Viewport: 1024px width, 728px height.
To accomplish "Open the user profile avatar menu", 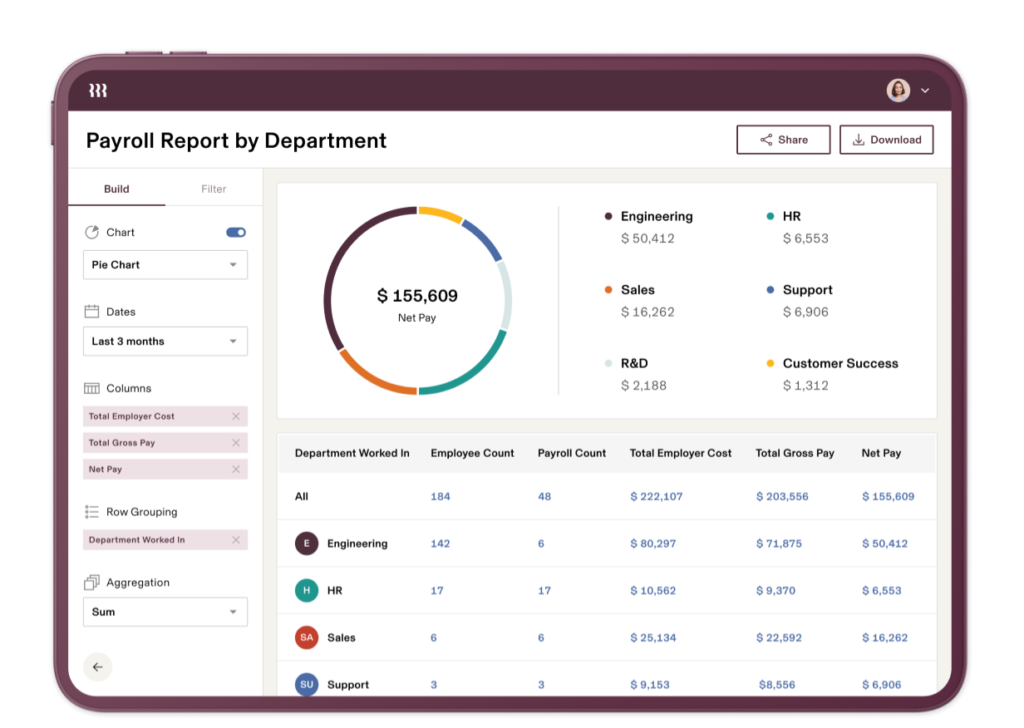I will (x=898, y=90).
